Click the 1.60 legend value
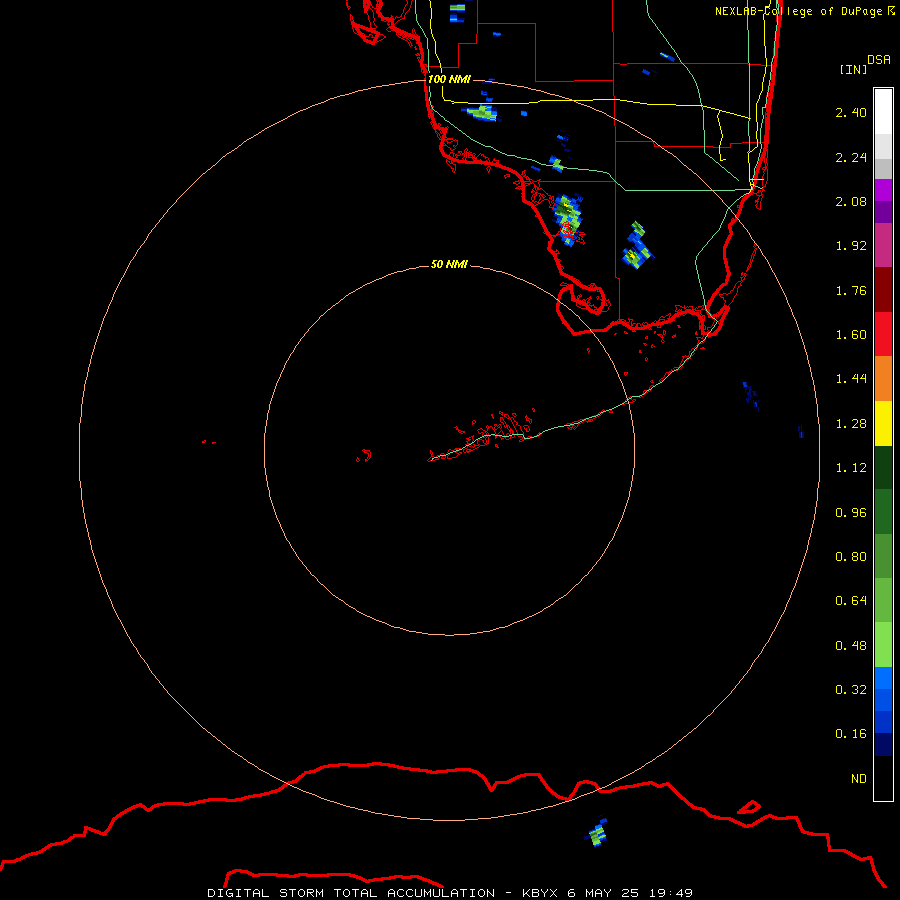900x900 pixels. pyautogui.click(x=851, y=335)
